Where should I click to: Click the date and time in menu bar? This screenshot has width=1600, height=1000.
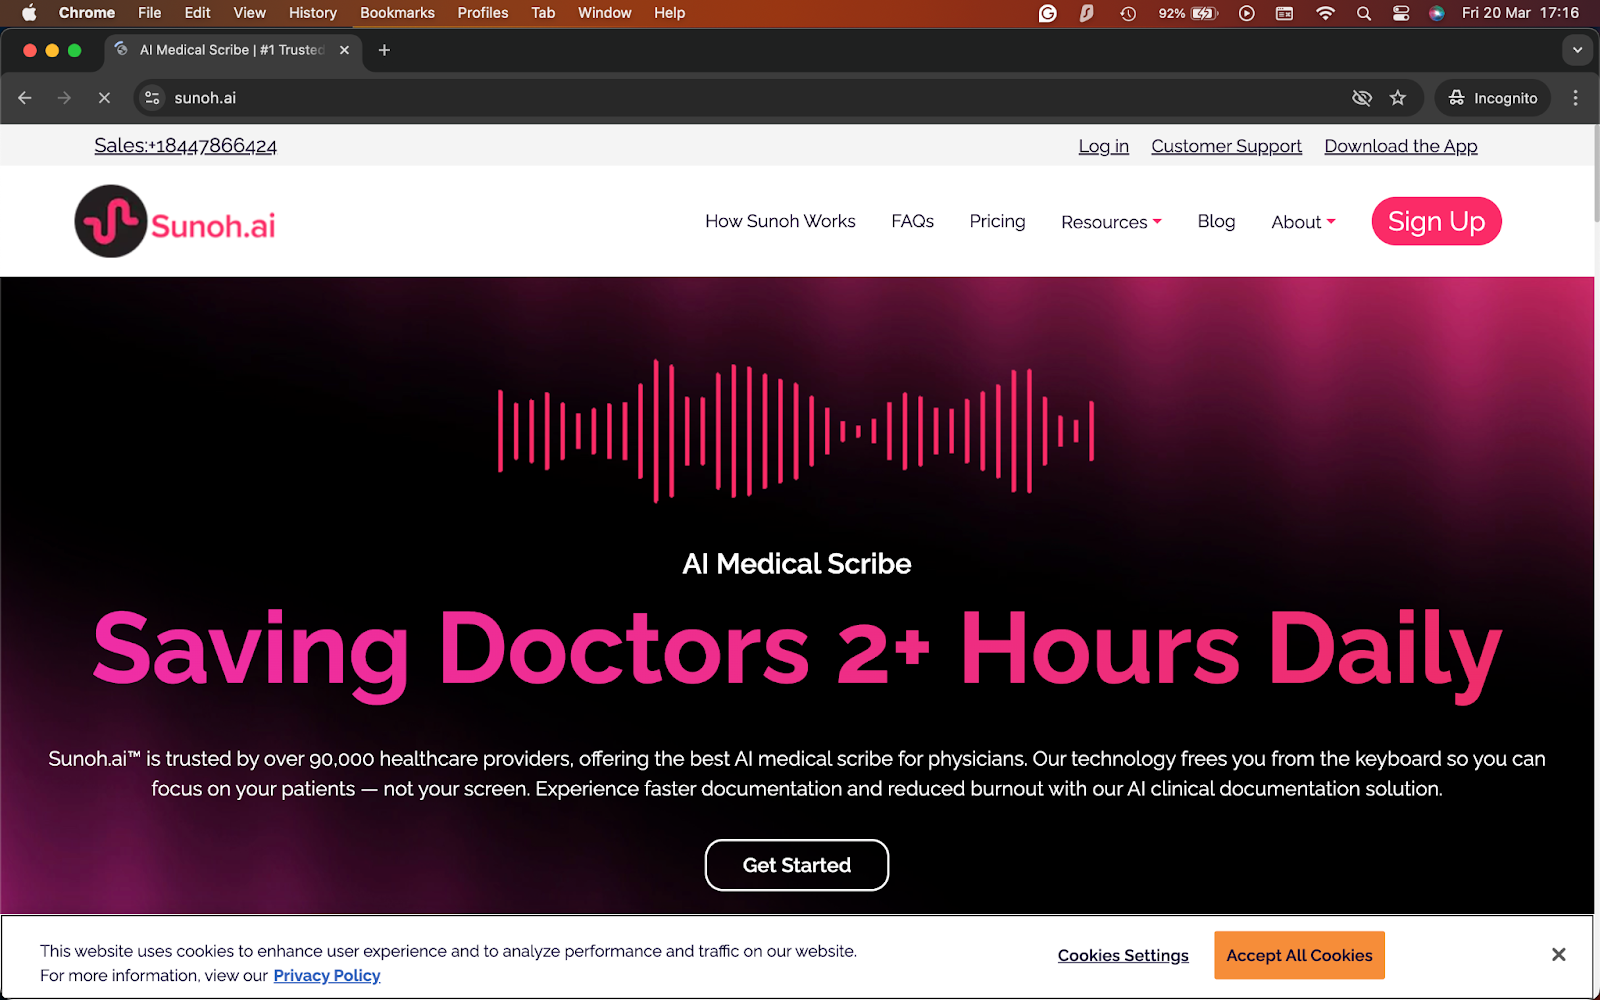tap(1520, 13)
